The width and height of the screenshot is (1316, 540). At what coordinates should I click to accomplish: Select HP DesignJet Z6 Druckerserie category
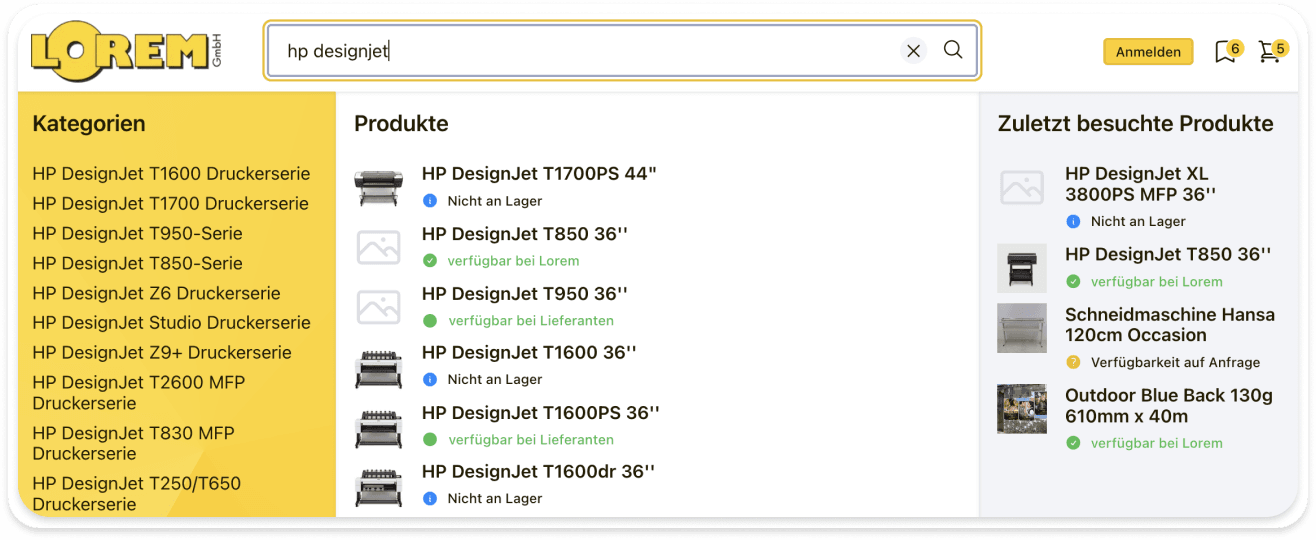(156, 293)
